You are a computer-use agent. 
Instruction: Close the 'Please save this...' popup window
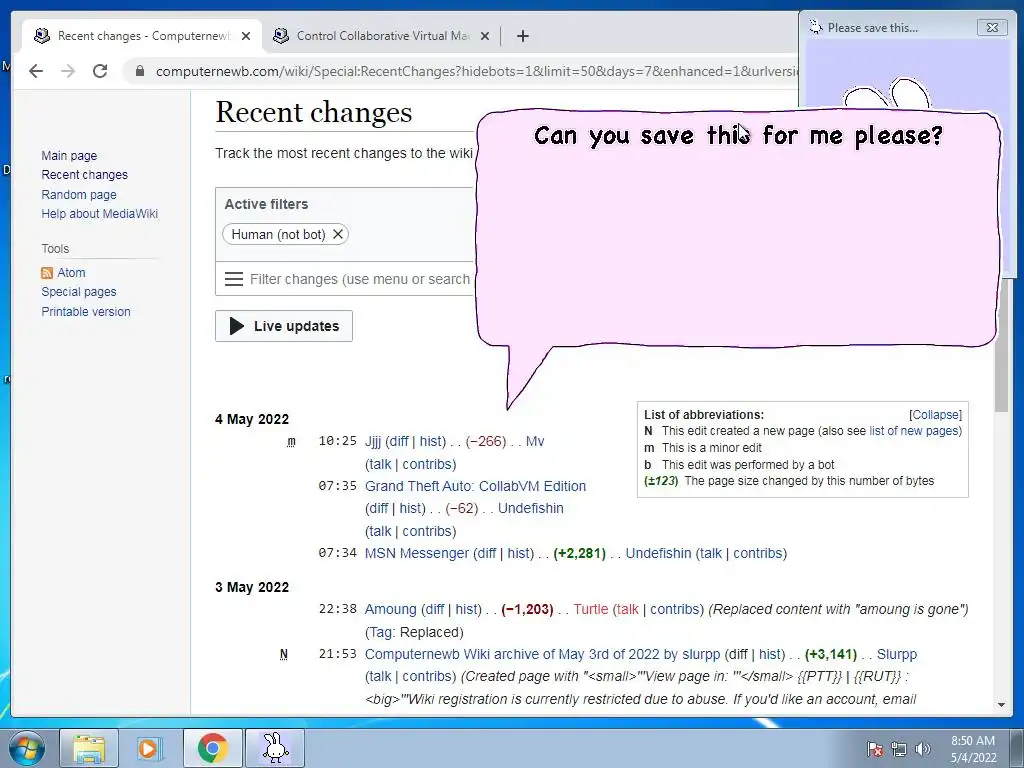point(992,27)
